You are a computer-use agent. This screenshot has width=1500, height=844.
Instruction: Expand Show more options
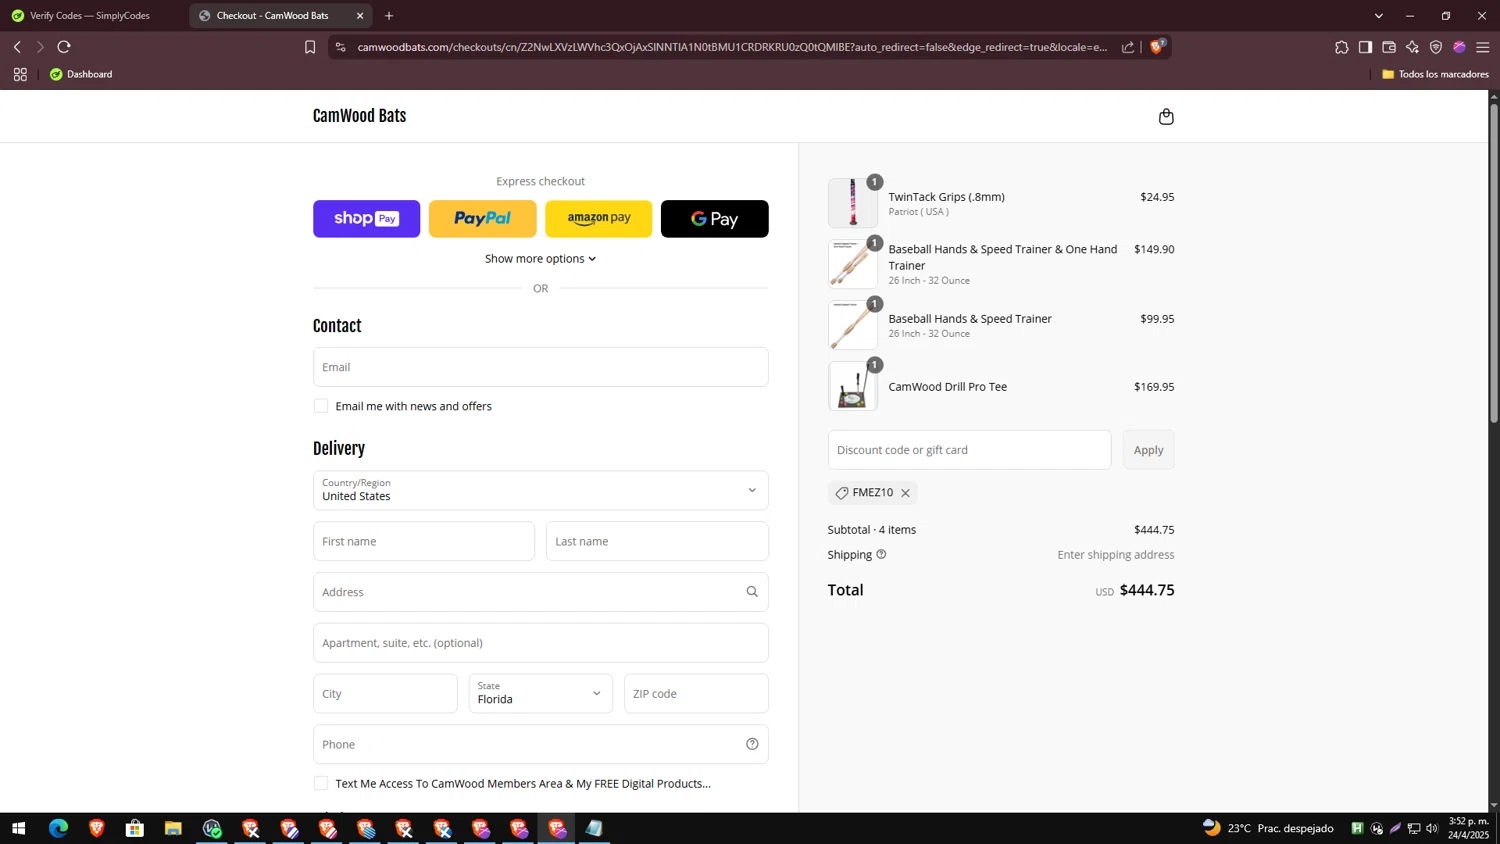[540, 259]
